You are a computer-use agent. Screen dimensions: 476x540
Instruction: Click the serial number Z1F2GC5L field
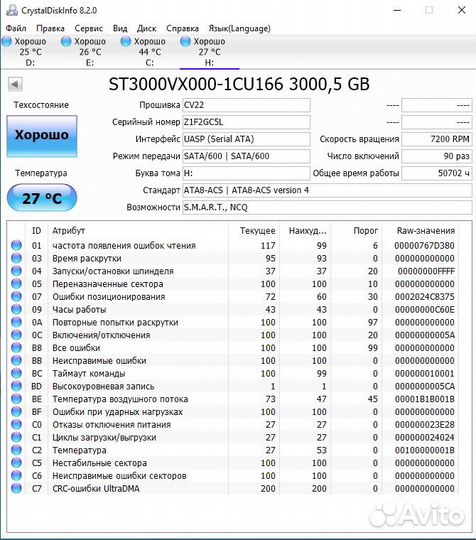pos(246,122)
